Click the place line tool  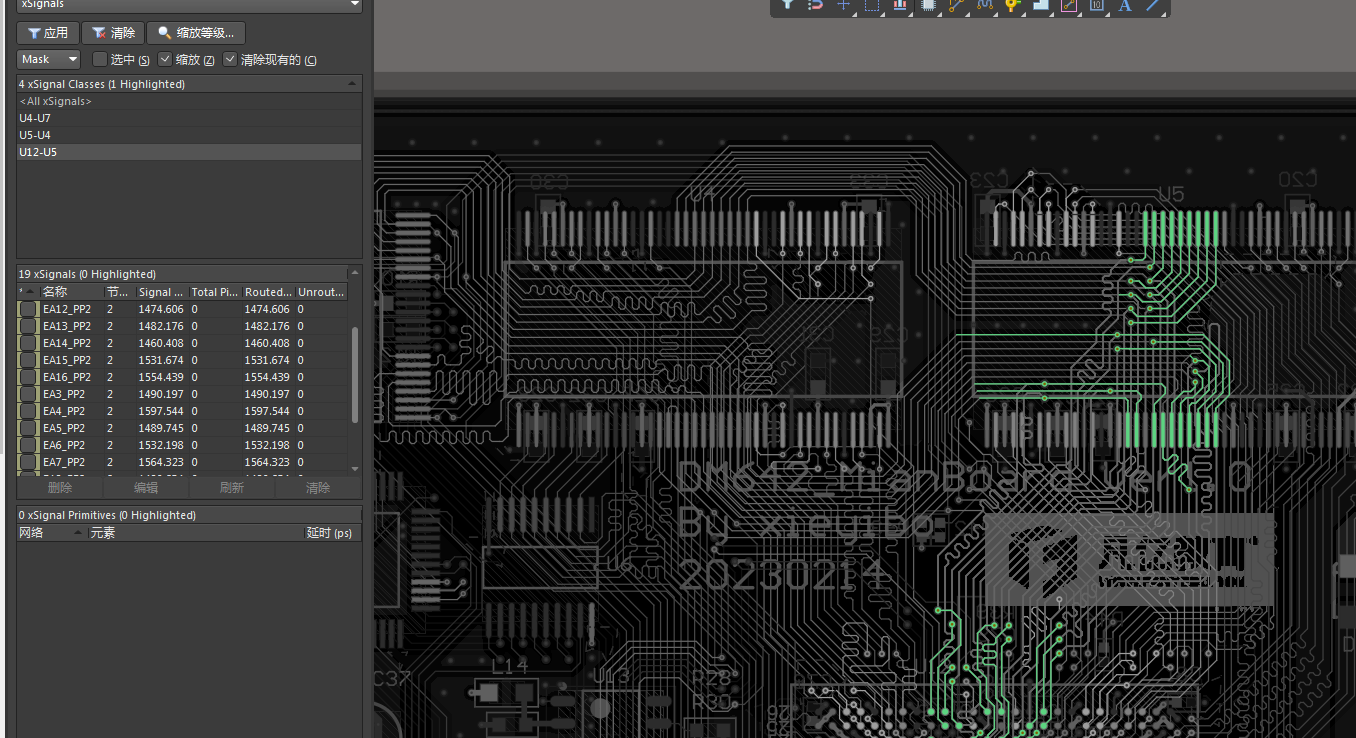tap(1153, 5)
